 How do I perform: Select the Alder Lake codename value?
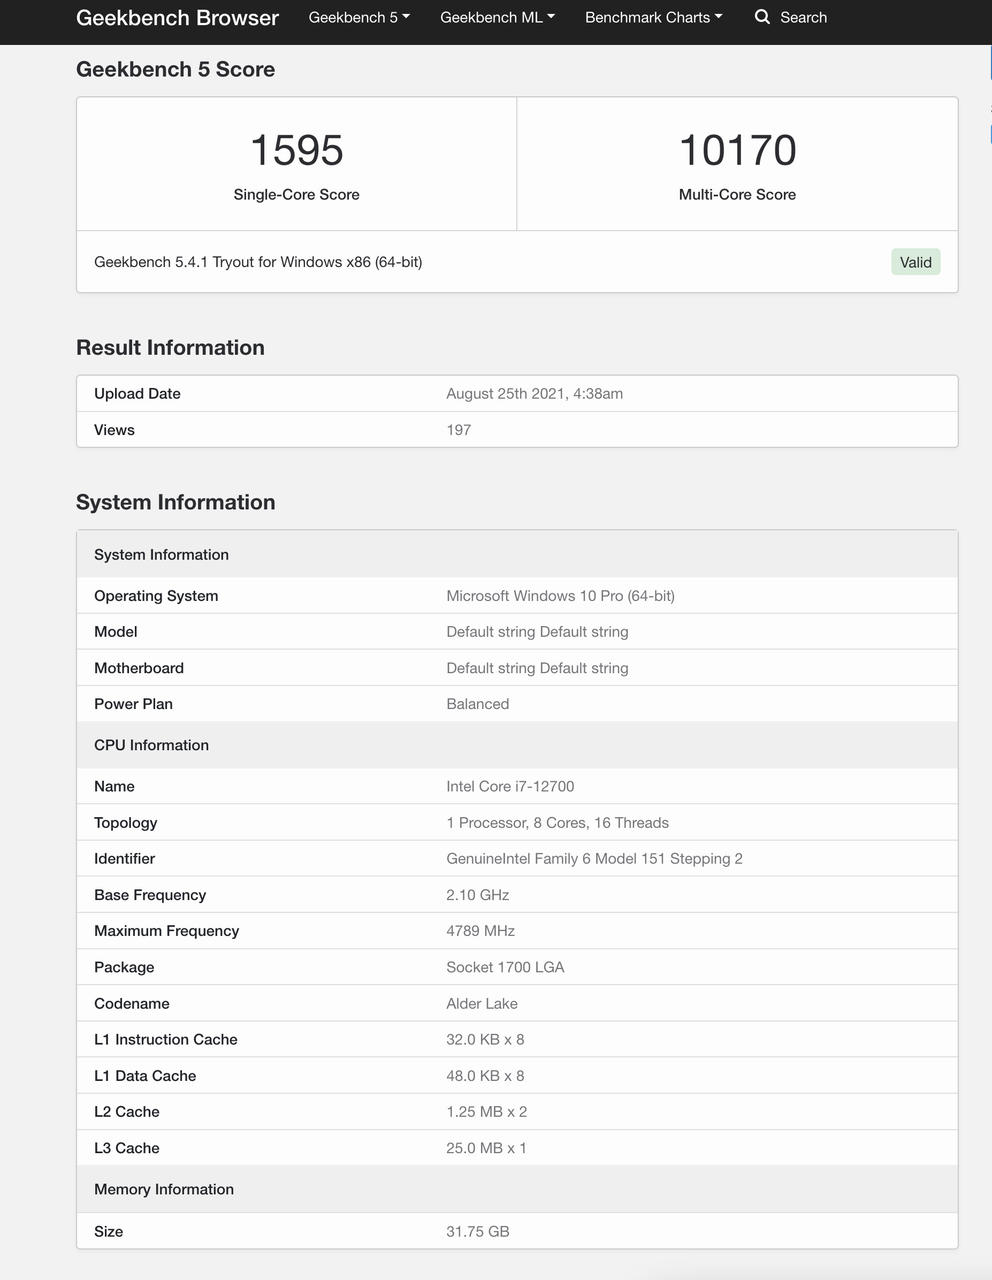point(482,1004)
